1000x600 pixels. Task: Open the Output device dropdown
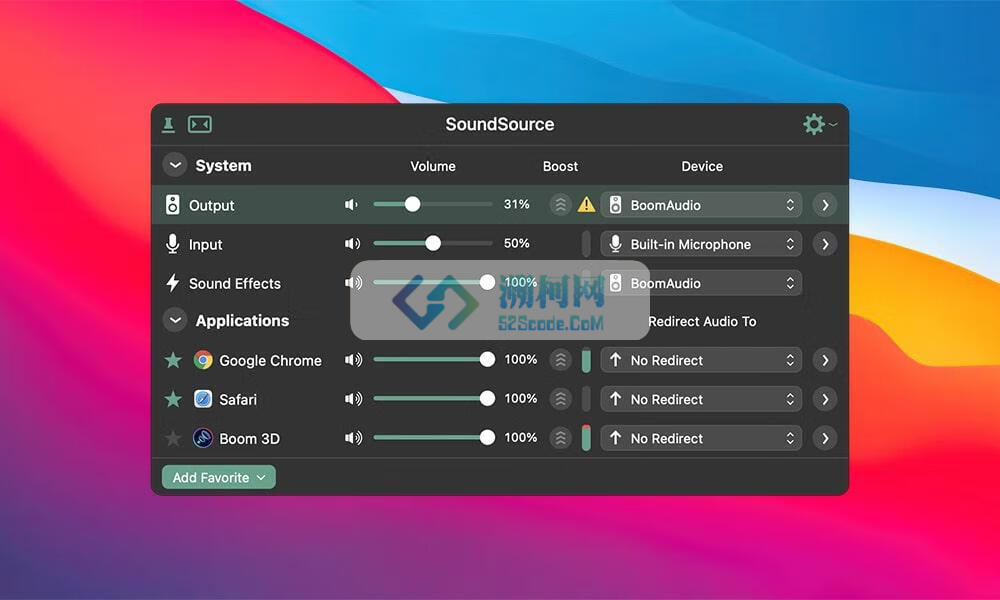701,205
